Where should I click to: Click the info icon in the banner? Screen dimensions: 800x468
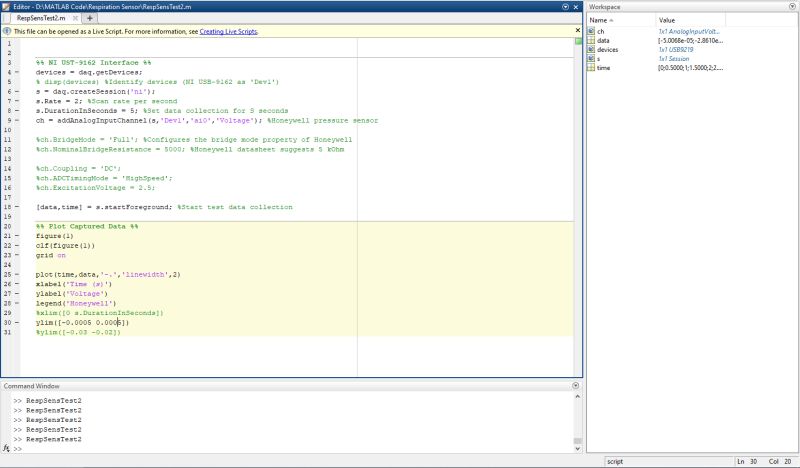click(x=7, y=31)
